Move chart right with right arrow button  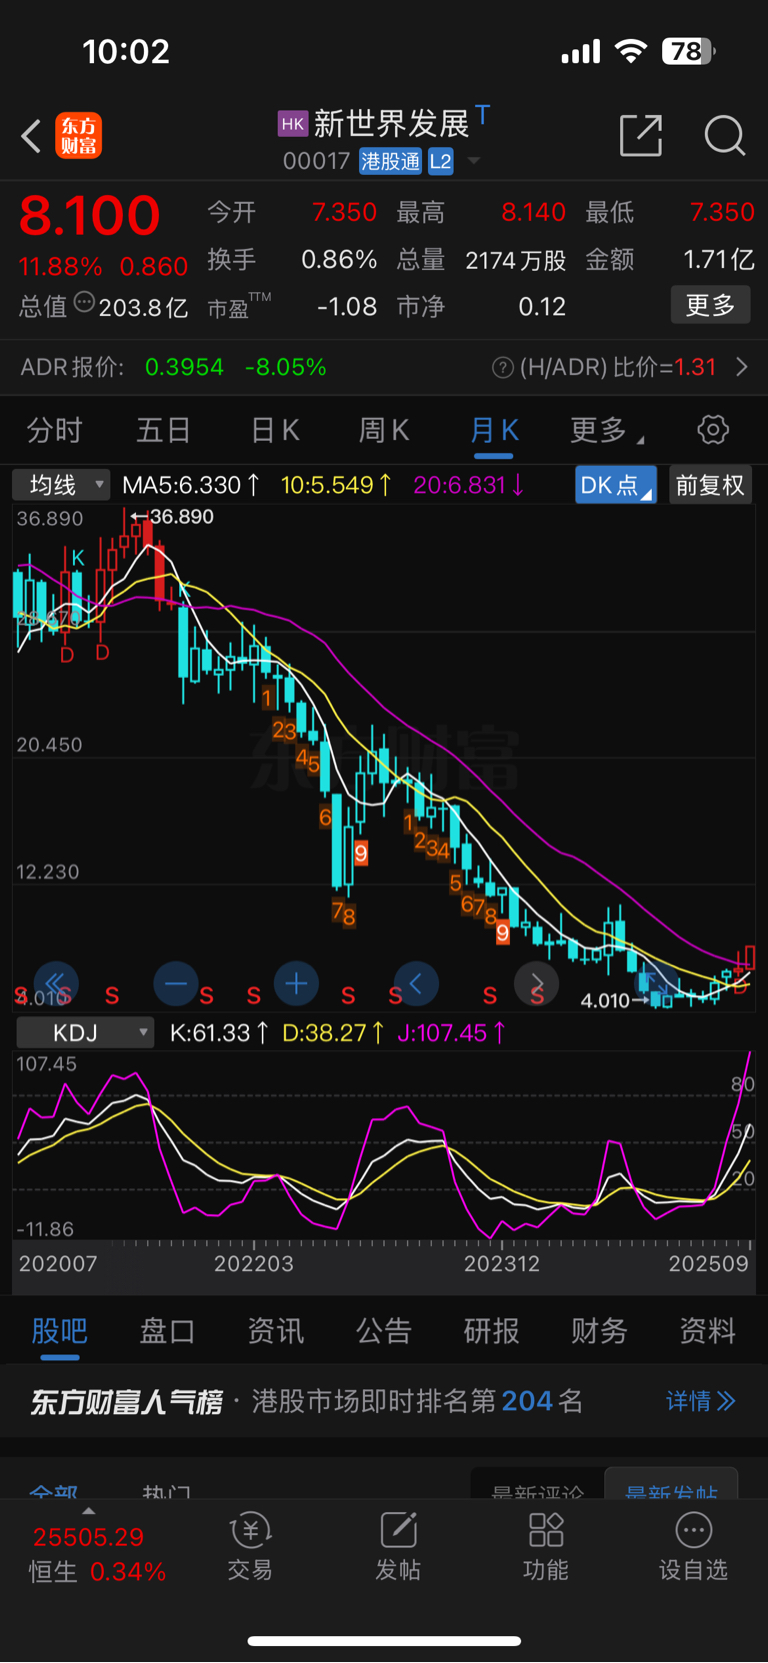pos(536,983)
